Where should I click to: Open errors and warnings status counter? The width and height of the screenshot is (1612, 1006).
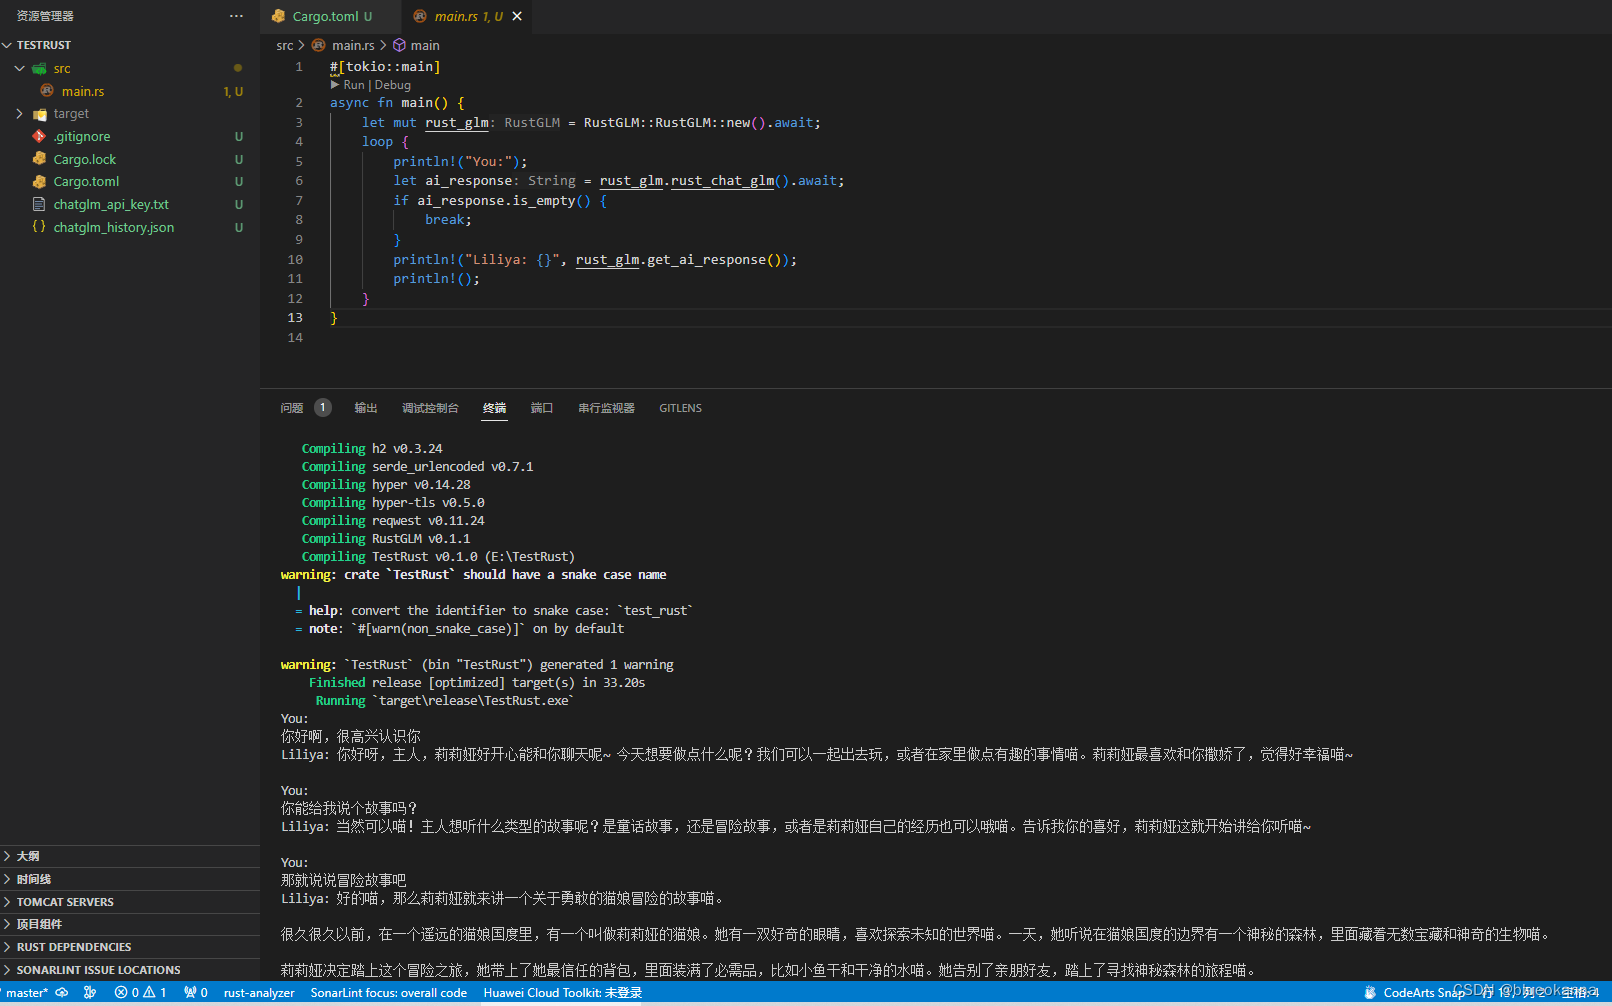pos(140,993)
